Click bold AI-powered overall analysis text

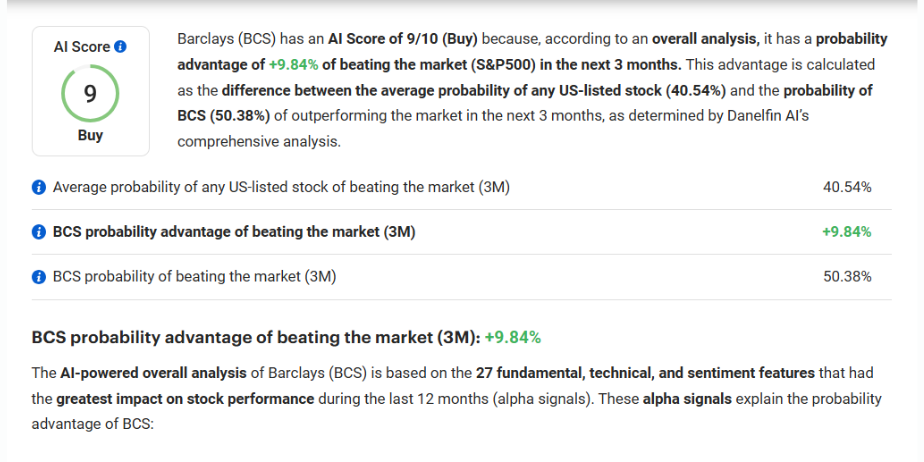click(153, 373)
